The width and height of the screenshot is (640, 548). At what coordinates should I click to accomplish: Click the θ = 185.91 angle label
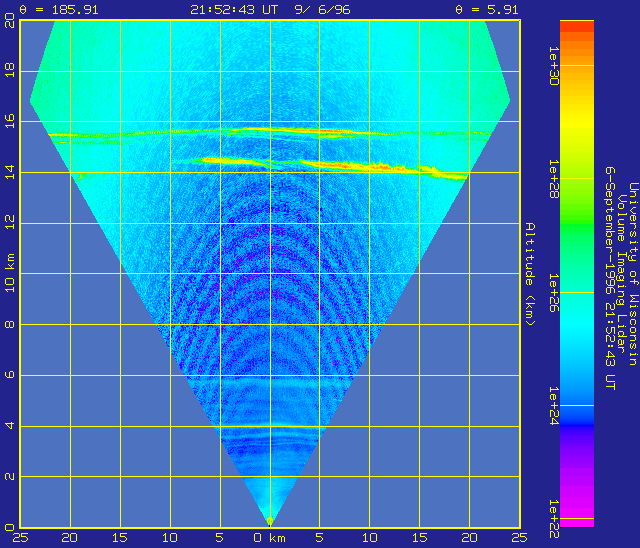pos(59,10)
